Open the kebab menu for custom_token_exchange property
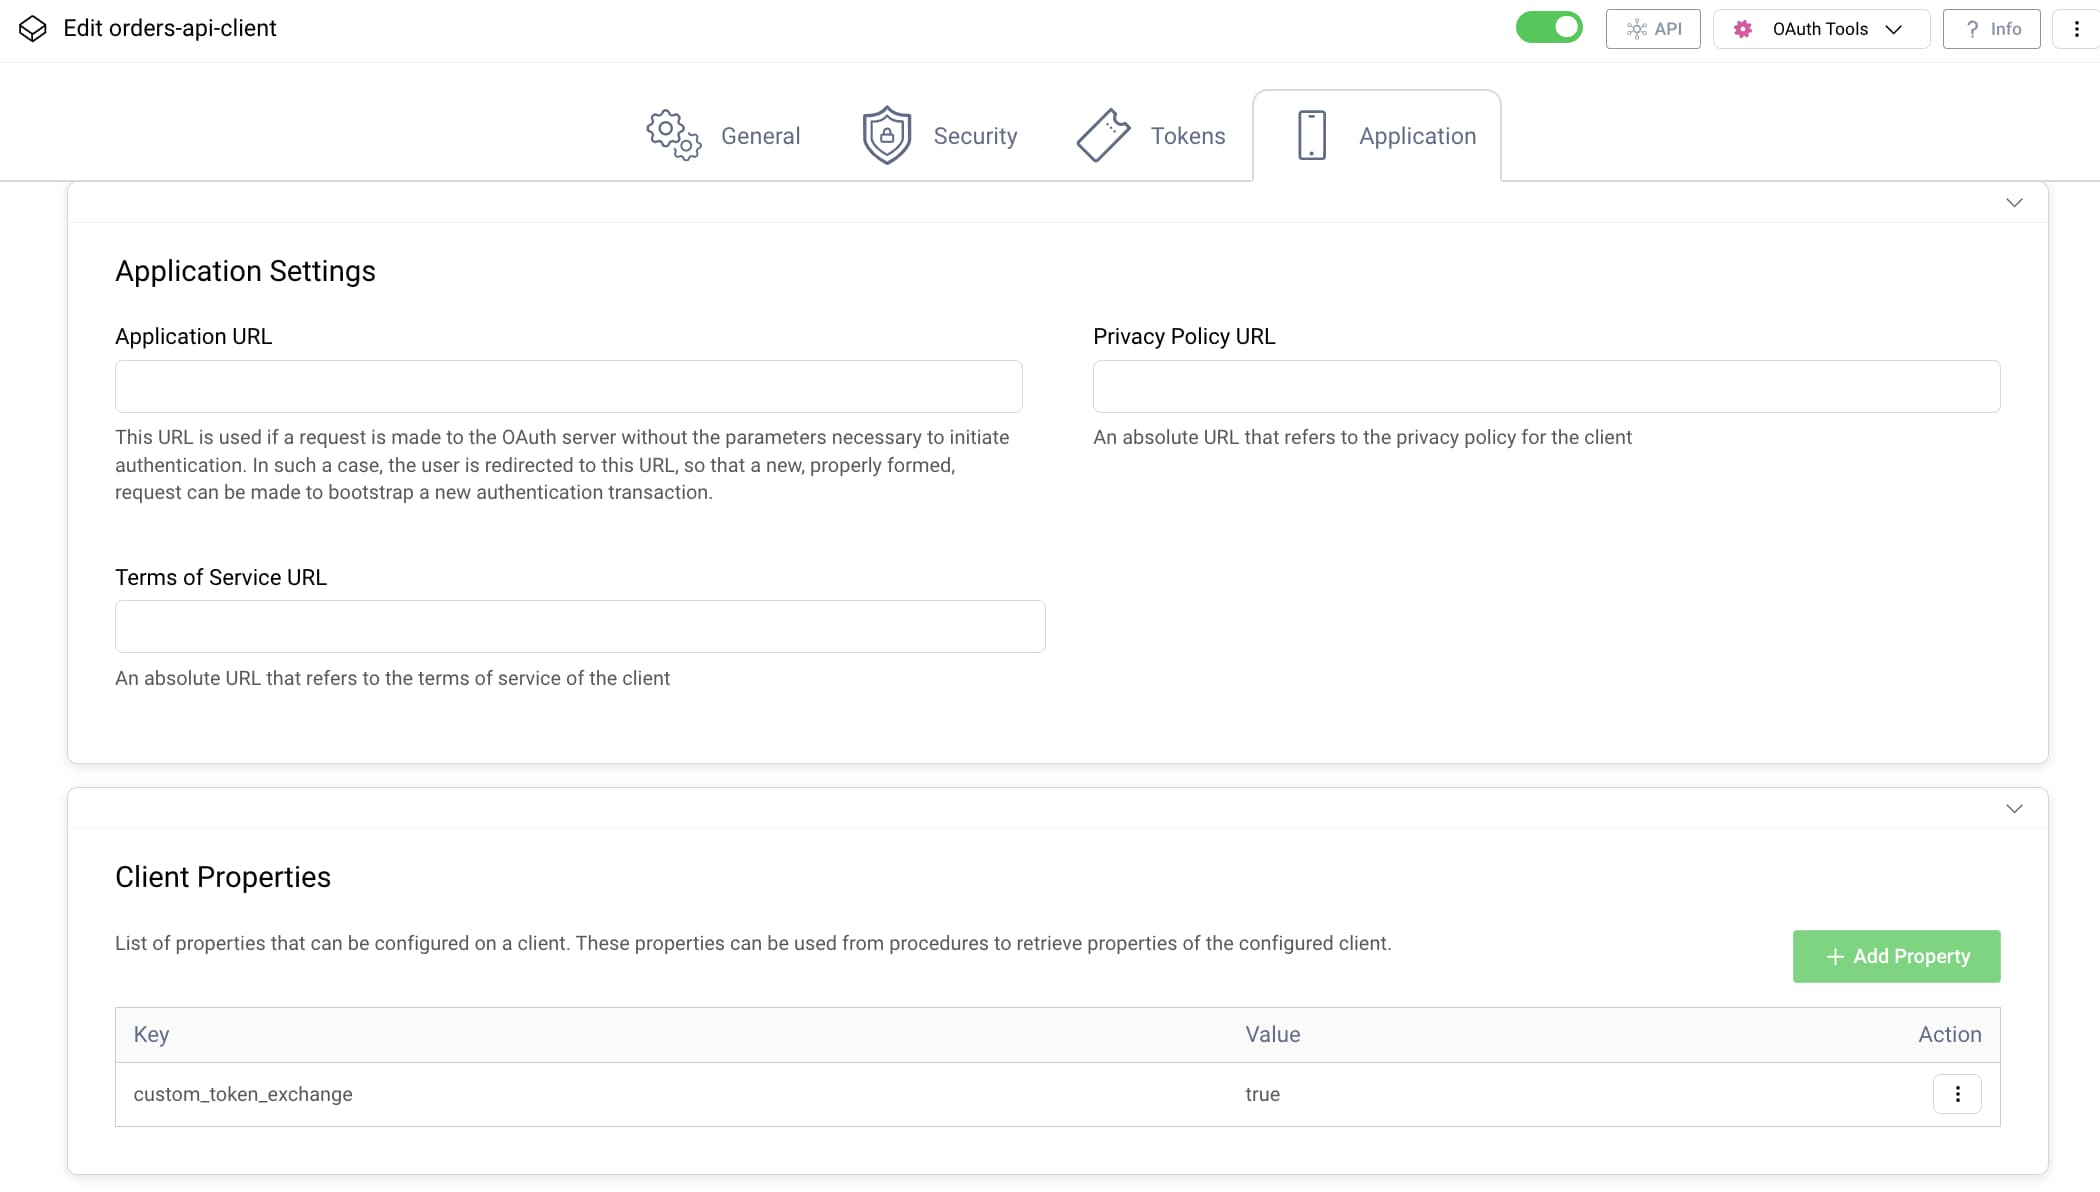 1959,1094
